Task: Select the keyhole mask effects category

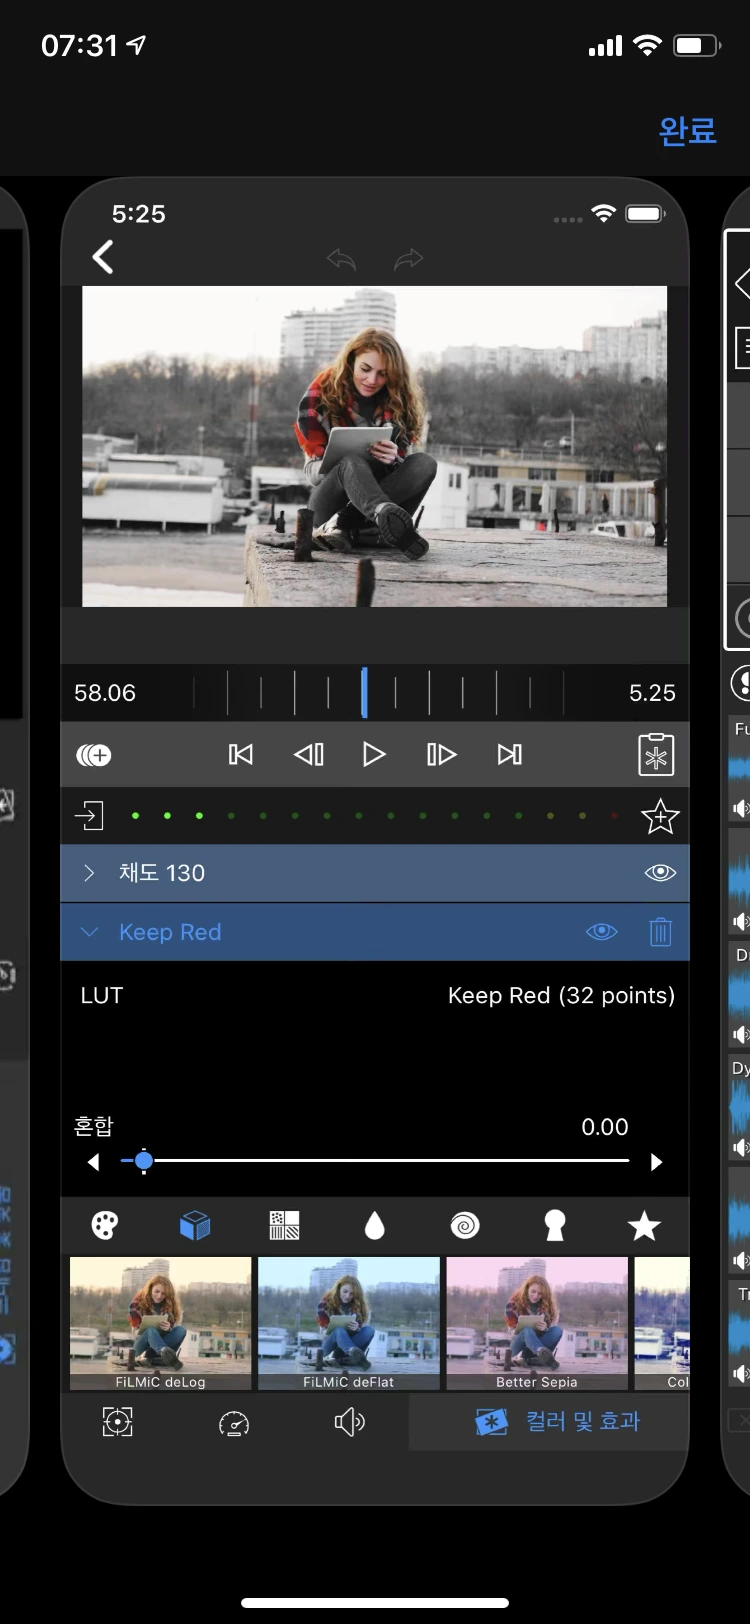Action: pyautogui.click(x=554, y=1225)
